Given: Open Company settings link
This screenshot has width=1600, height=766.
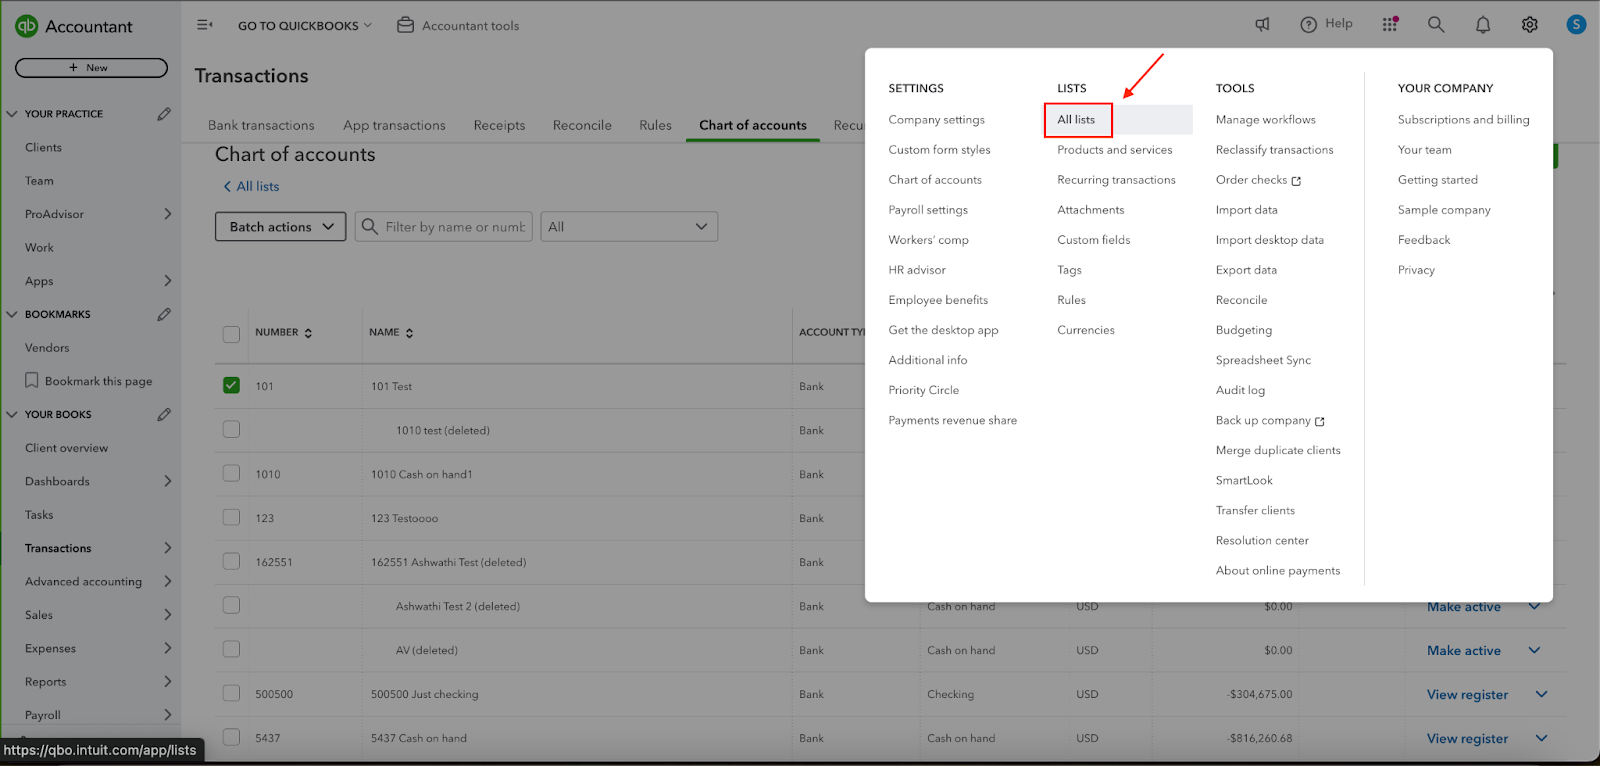Looking at the screenshot, I should 936,120.
